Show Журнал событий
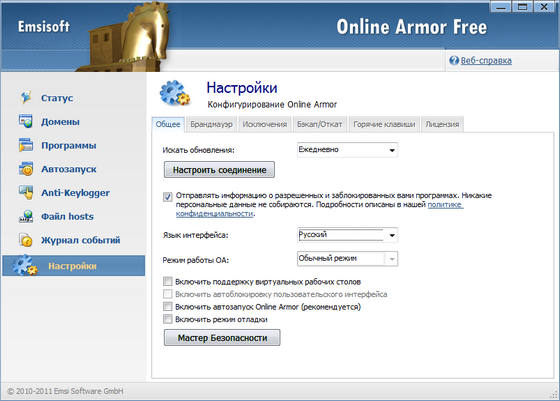The width and height of the screenshot is (560, 401). coord(80,240)
